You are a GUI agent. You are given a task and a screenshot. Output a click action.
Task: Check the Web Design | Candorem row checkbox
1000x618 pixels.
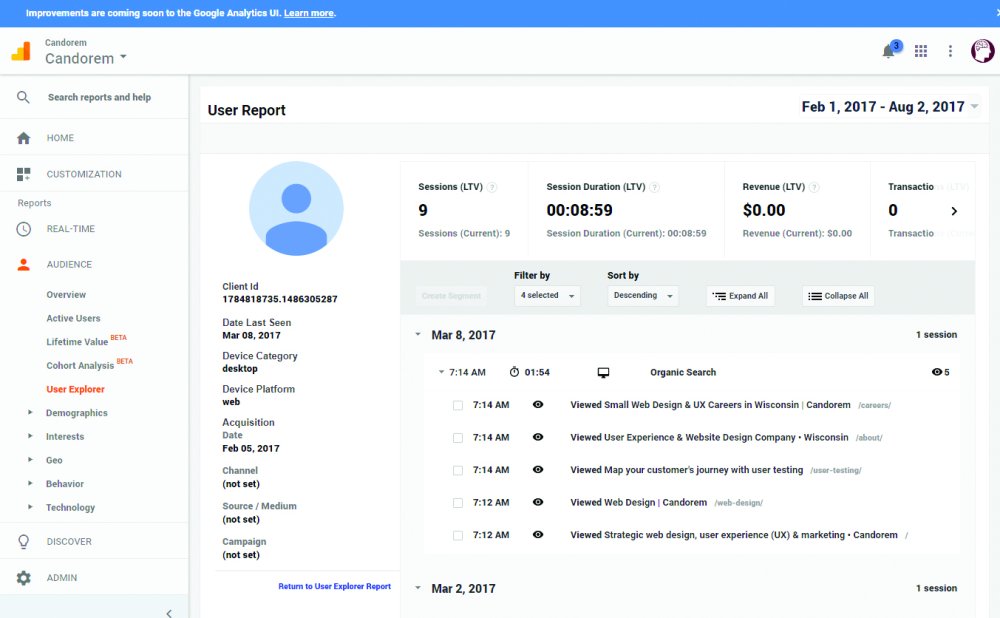pyautogui.click(x=458, y=503)
